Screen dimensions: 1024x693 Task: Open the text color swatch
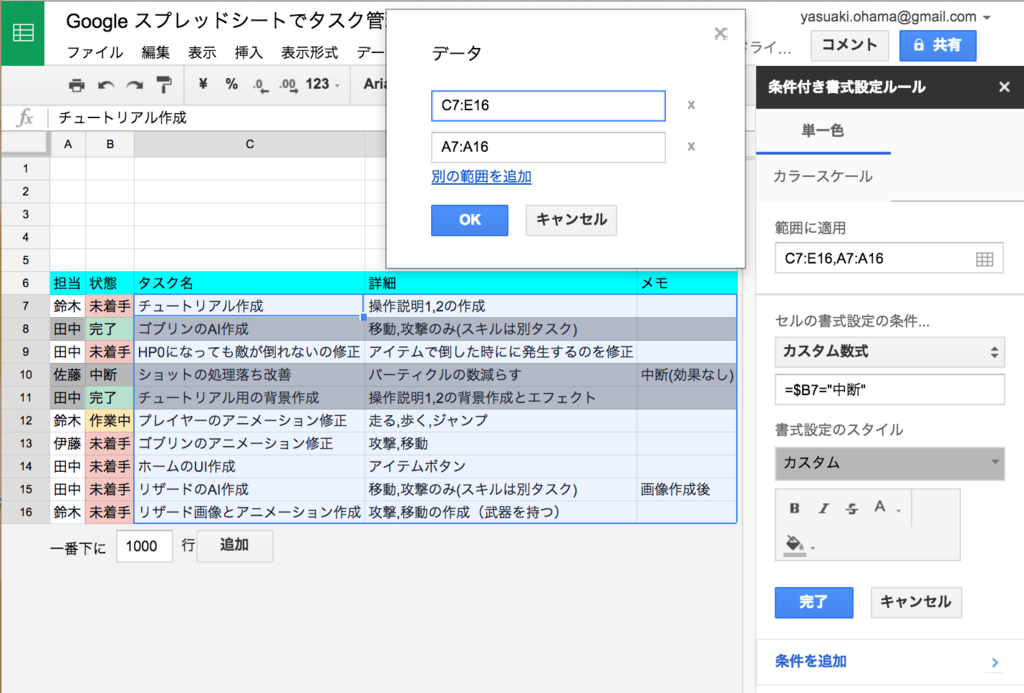(879, 507)
